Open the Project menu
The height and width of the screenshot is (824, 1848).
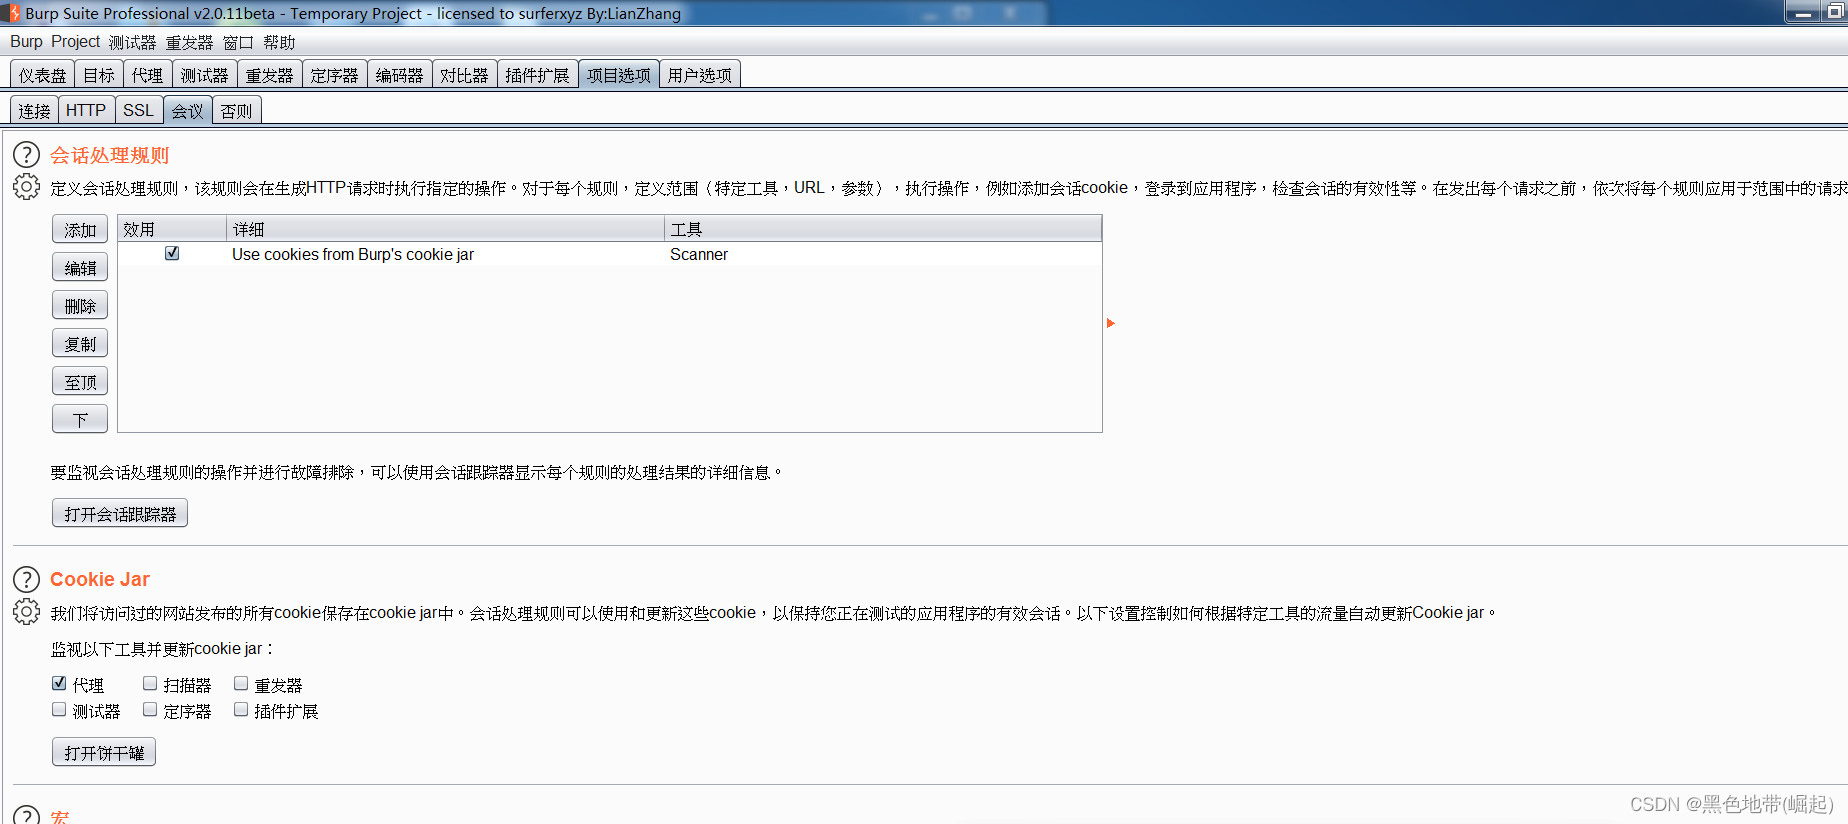[x=76, y=42]
